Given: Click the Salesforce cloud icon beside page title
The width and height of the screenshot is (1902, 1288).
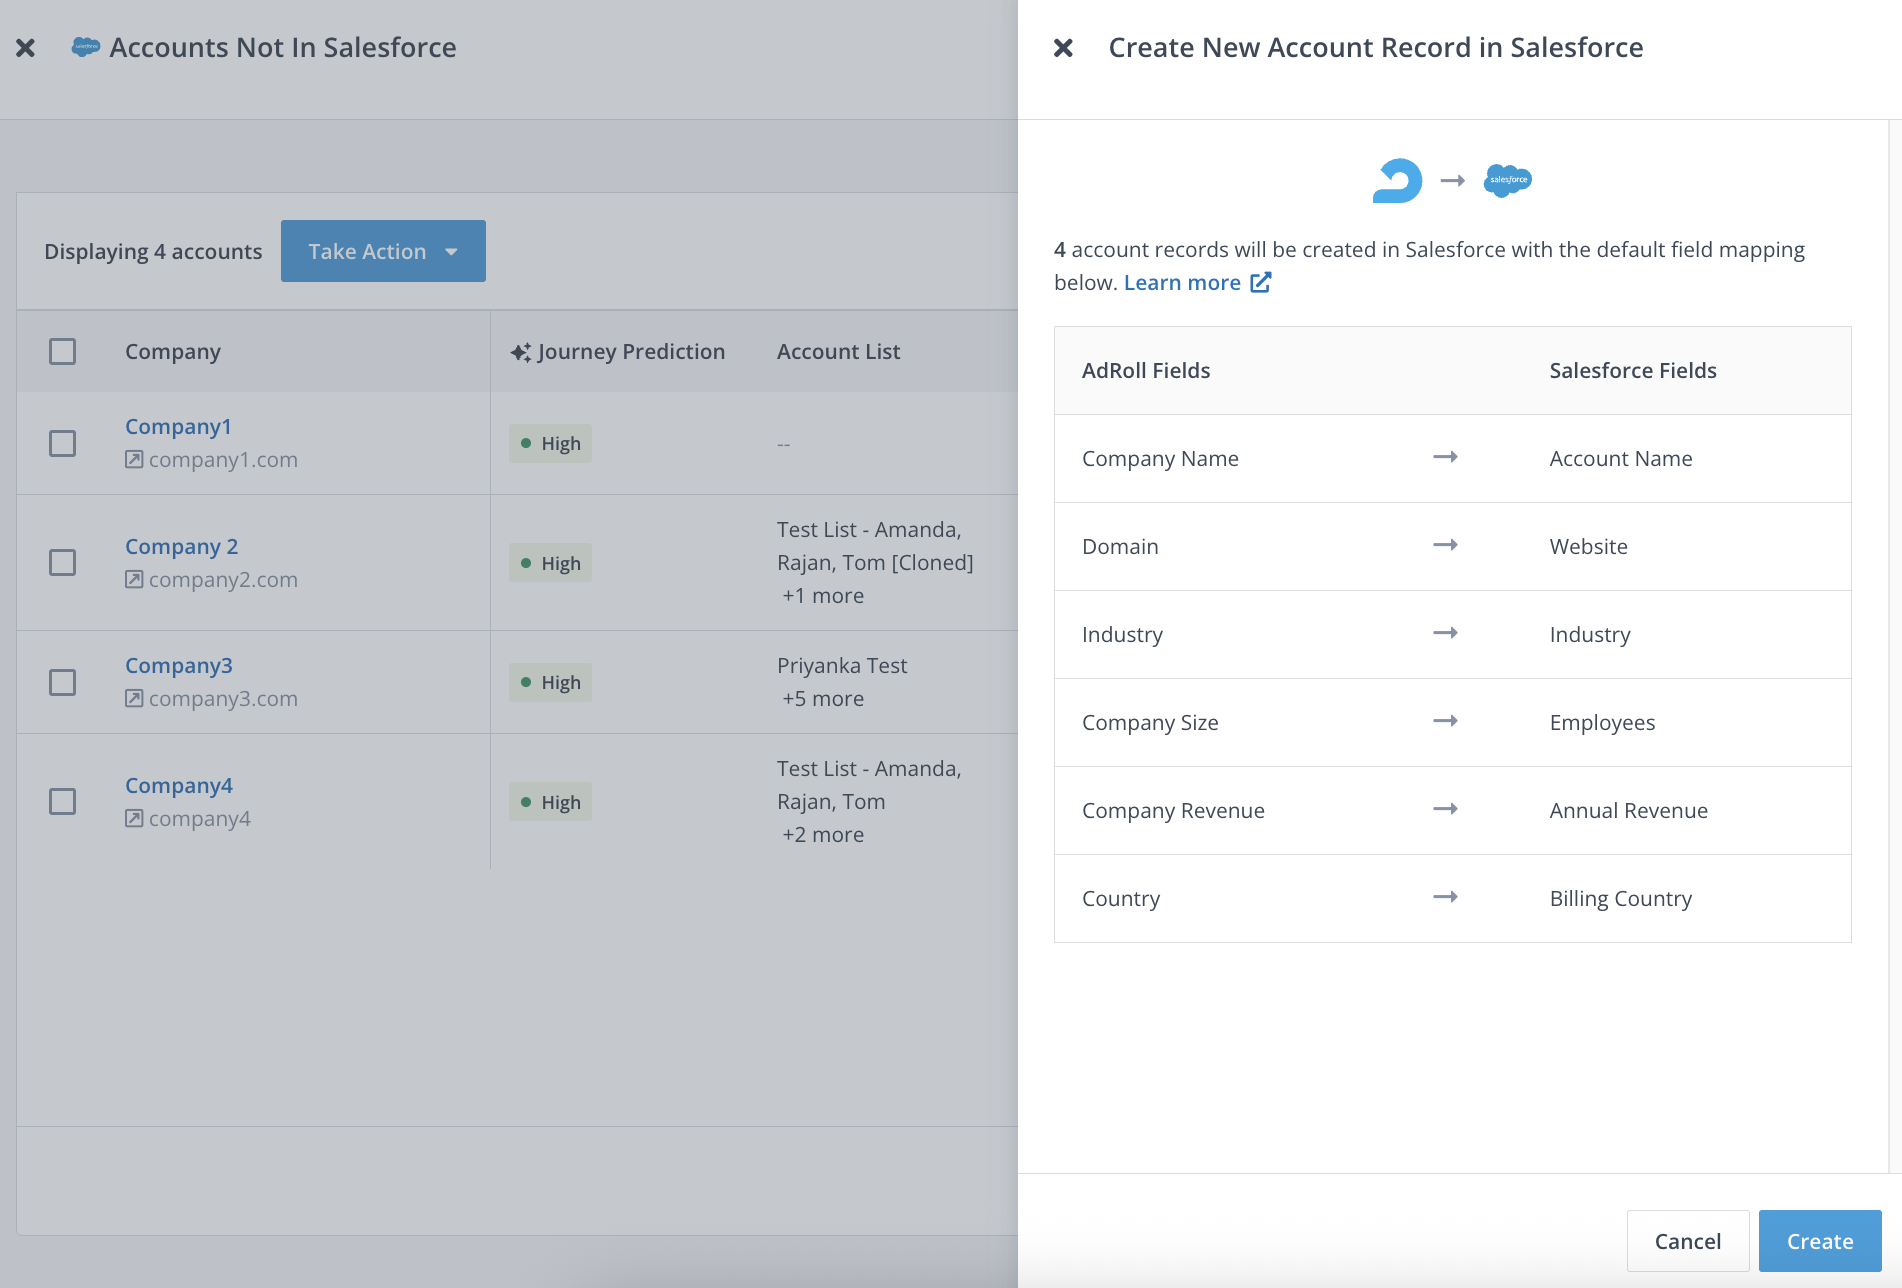Looking at the screenshot, I should (86, 46).
